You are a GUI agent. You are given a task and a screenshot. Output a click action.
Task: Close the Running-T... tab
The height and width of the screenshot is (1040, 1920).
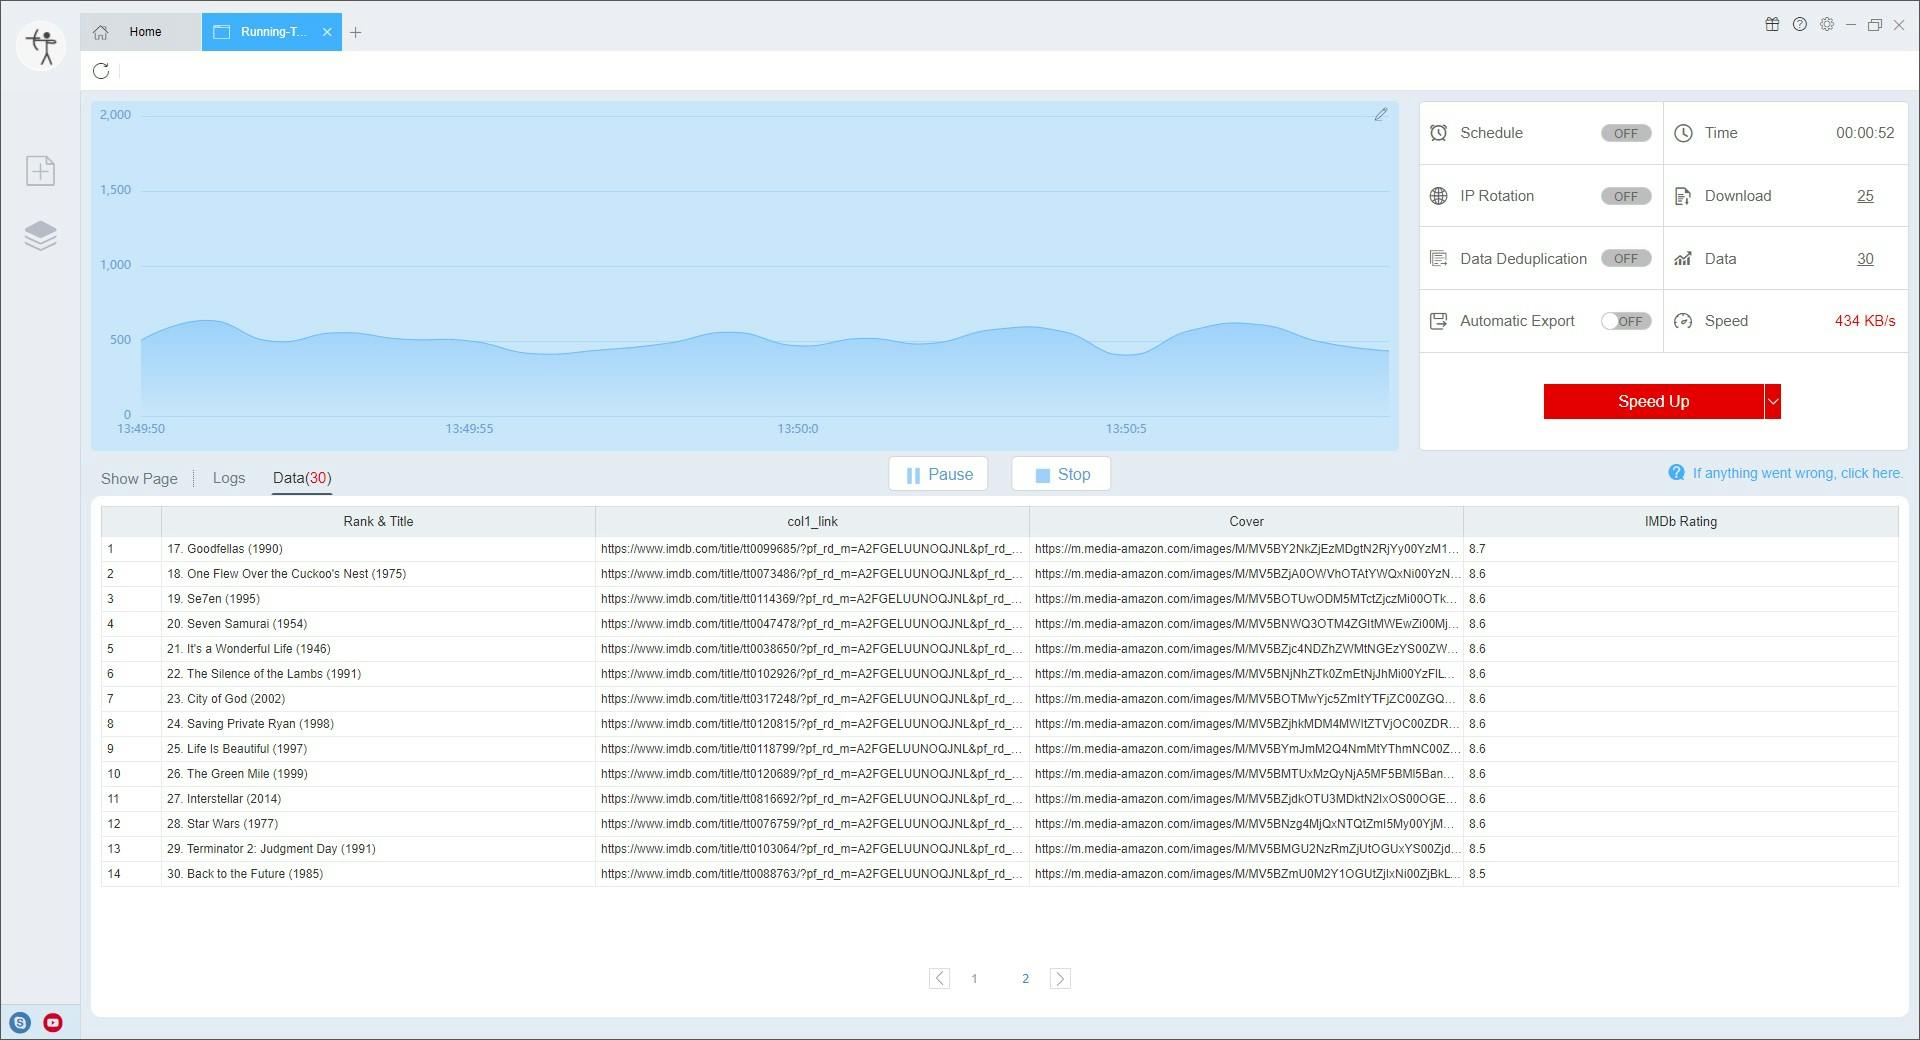click(327, 32)
